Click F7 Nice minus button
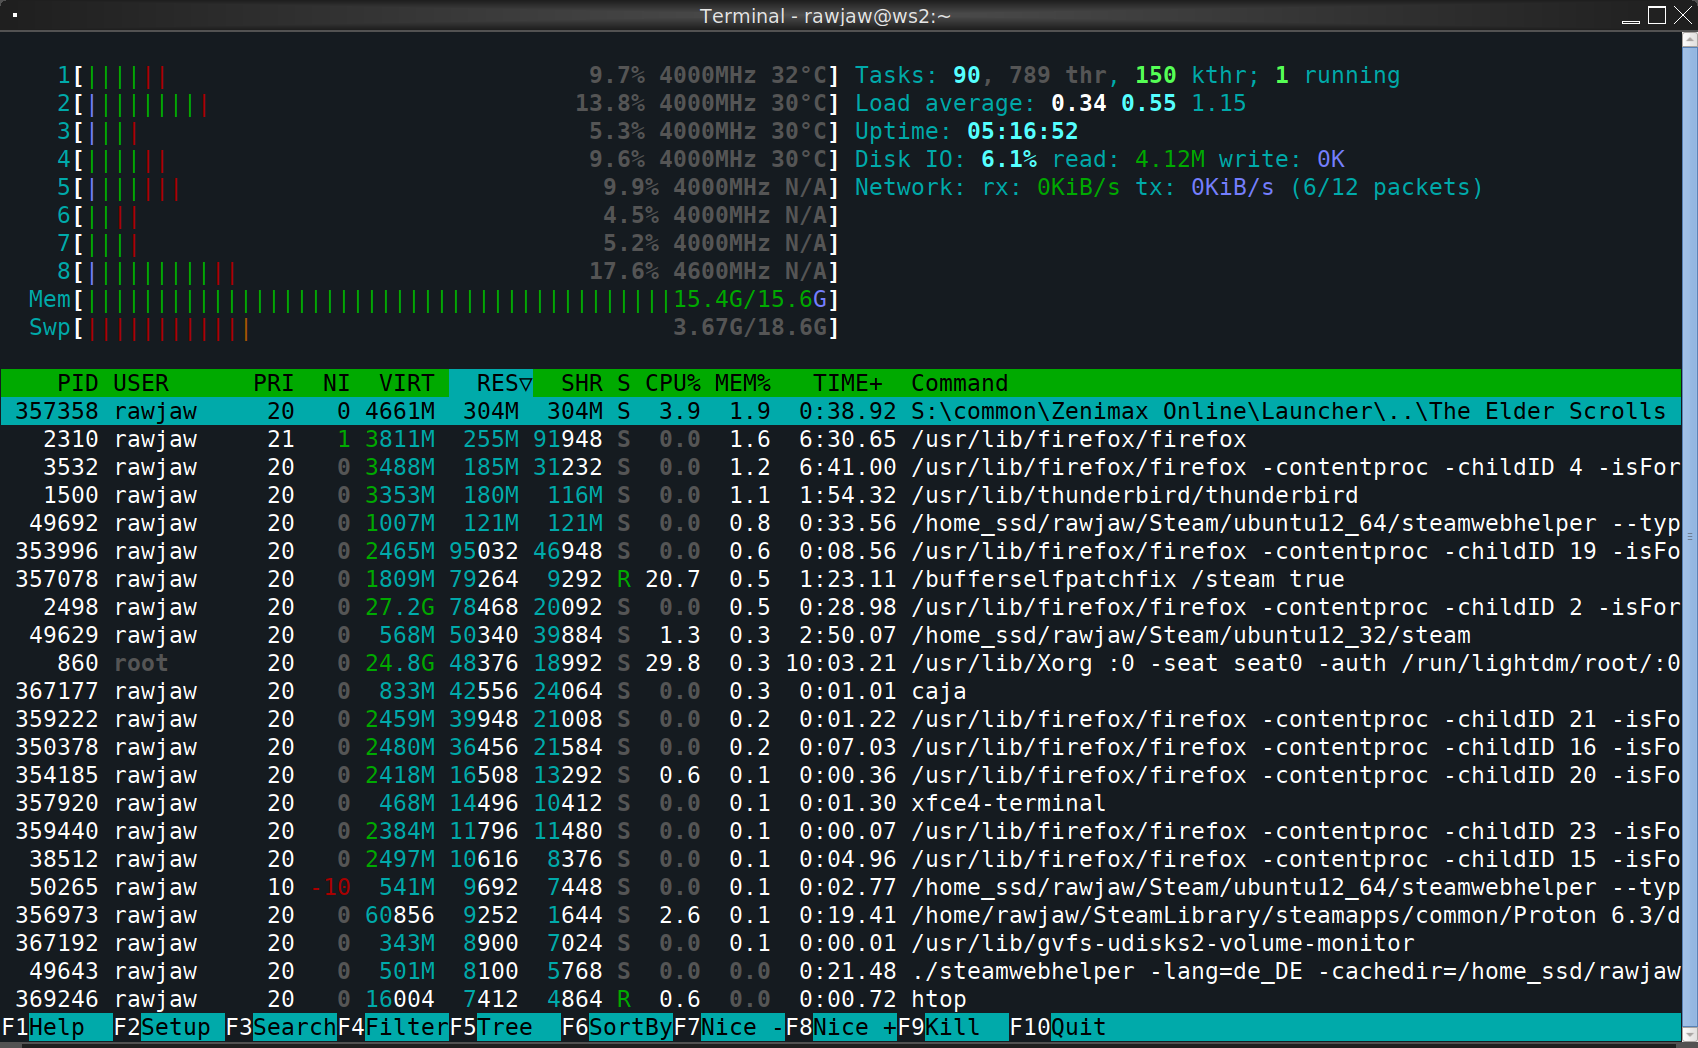Screen dimensions: 1698x1048 pos(729,1027)
